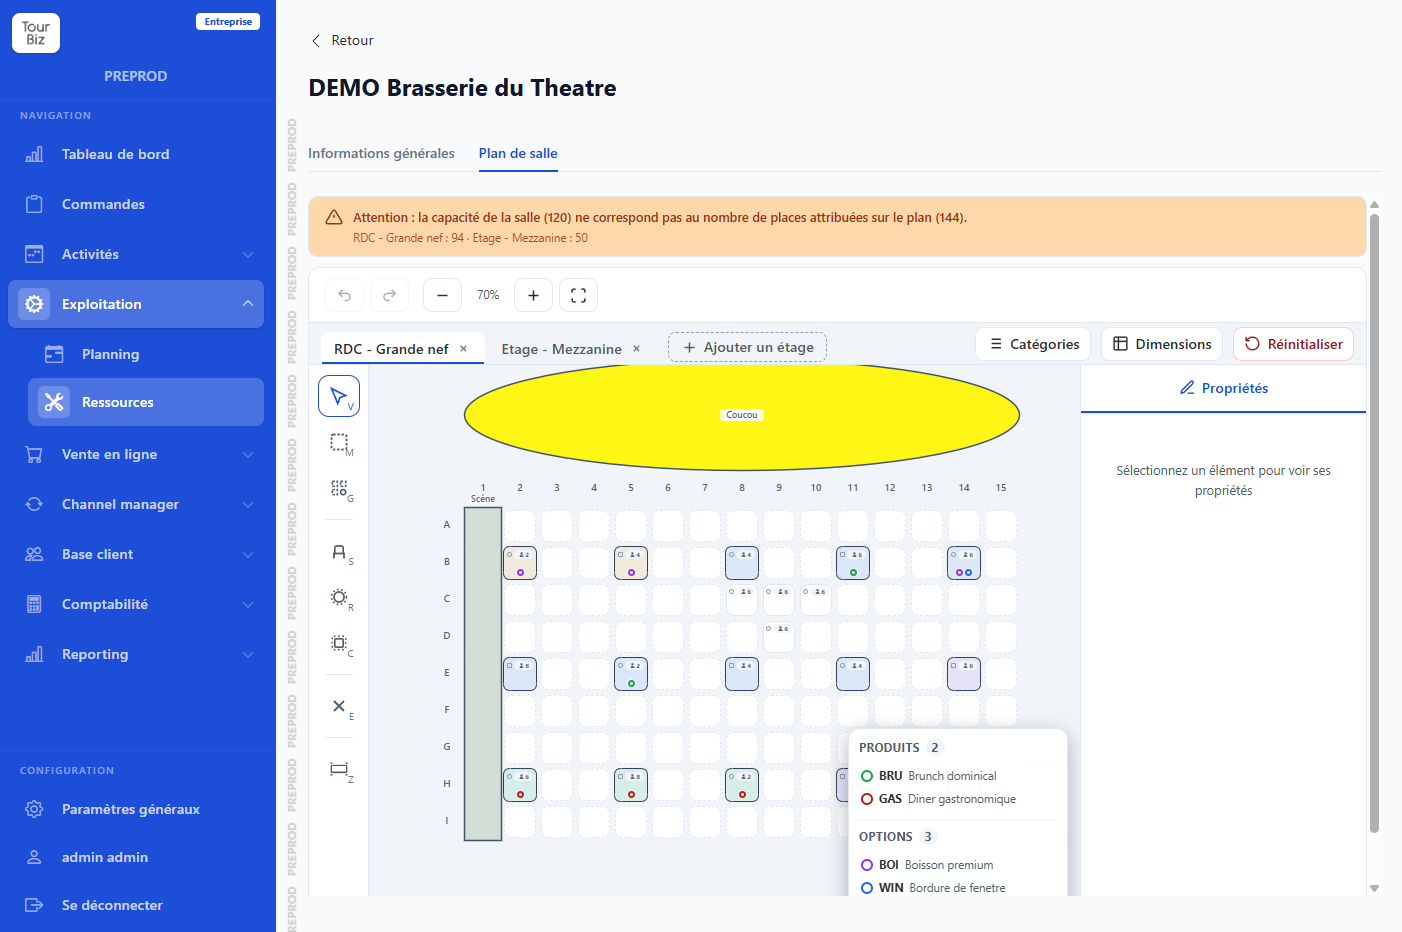Open the Propriétés panel tab
The width and height of the screenshot is (1402, 932).
(1223, 388)
